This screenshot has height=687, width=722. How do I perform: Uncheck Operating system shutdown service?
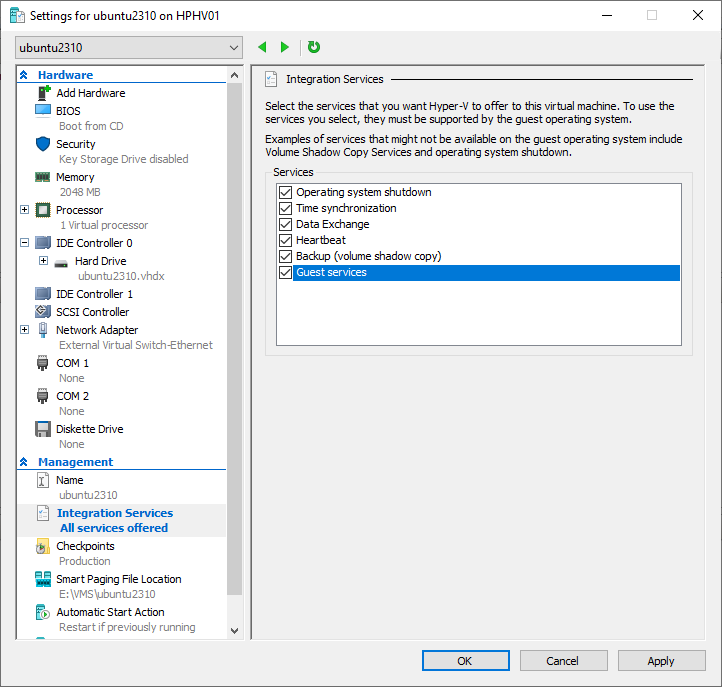tap(286, 192)
